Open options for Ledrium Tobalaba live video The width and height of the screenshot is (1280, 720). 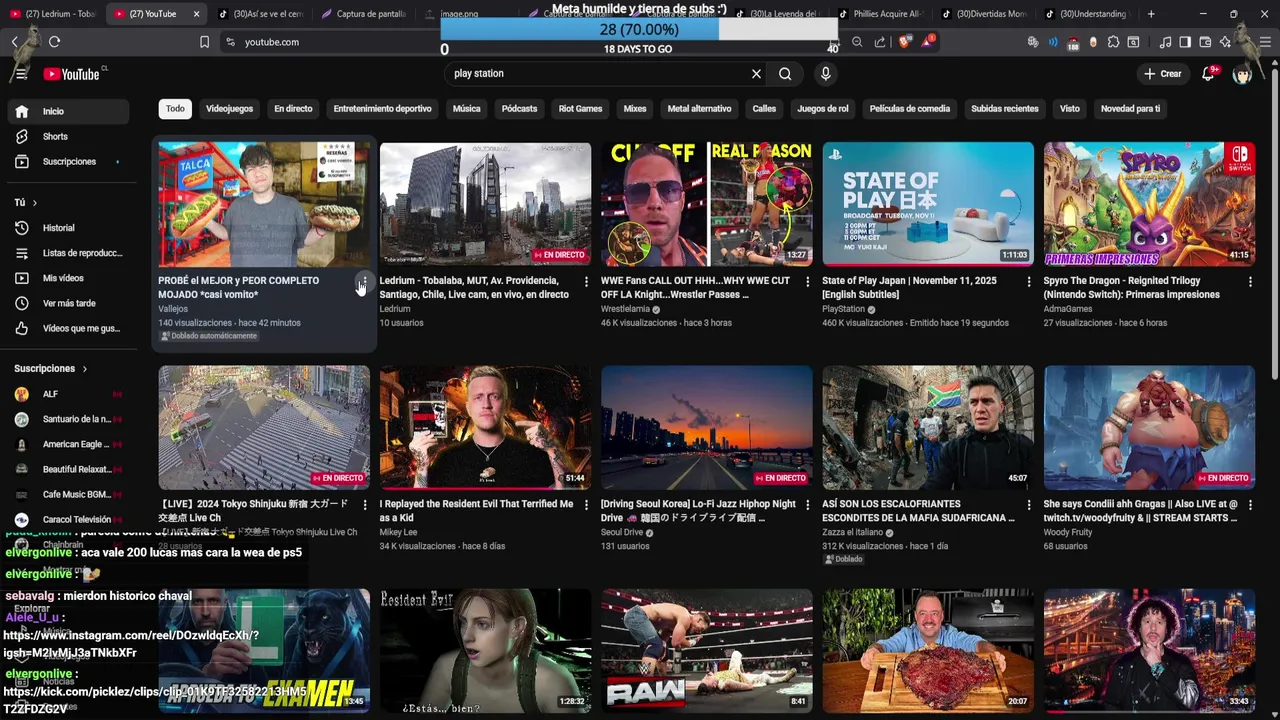pos(586,282)
